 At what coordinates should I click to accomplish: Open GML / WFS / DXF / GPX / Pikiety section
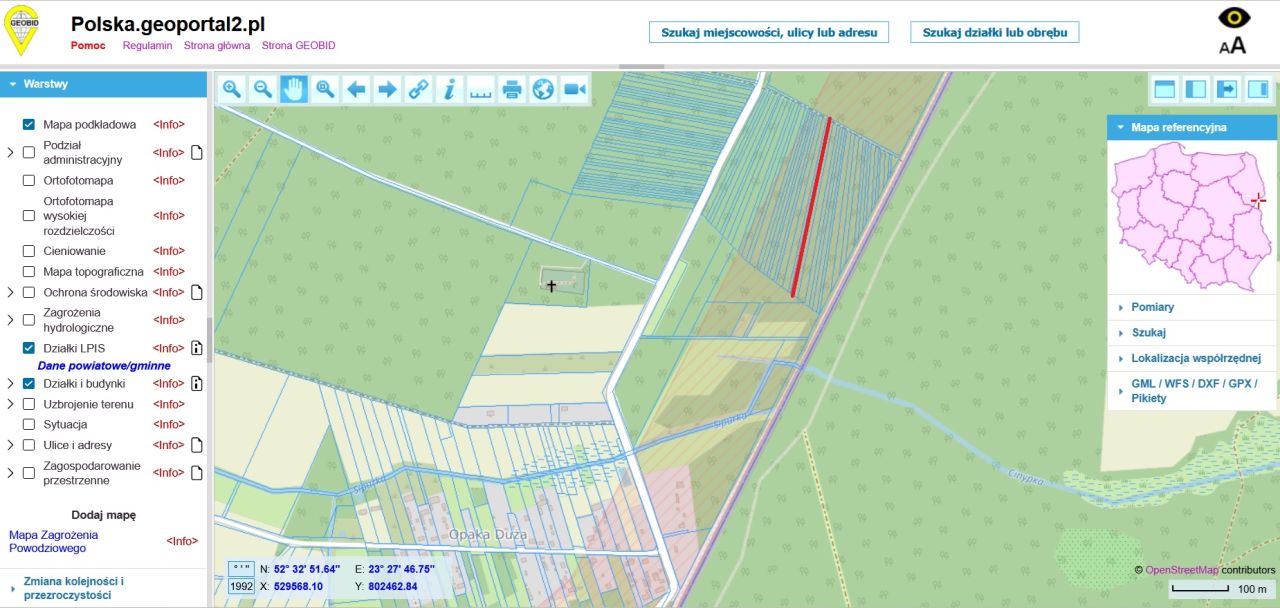click(1191, 391)
